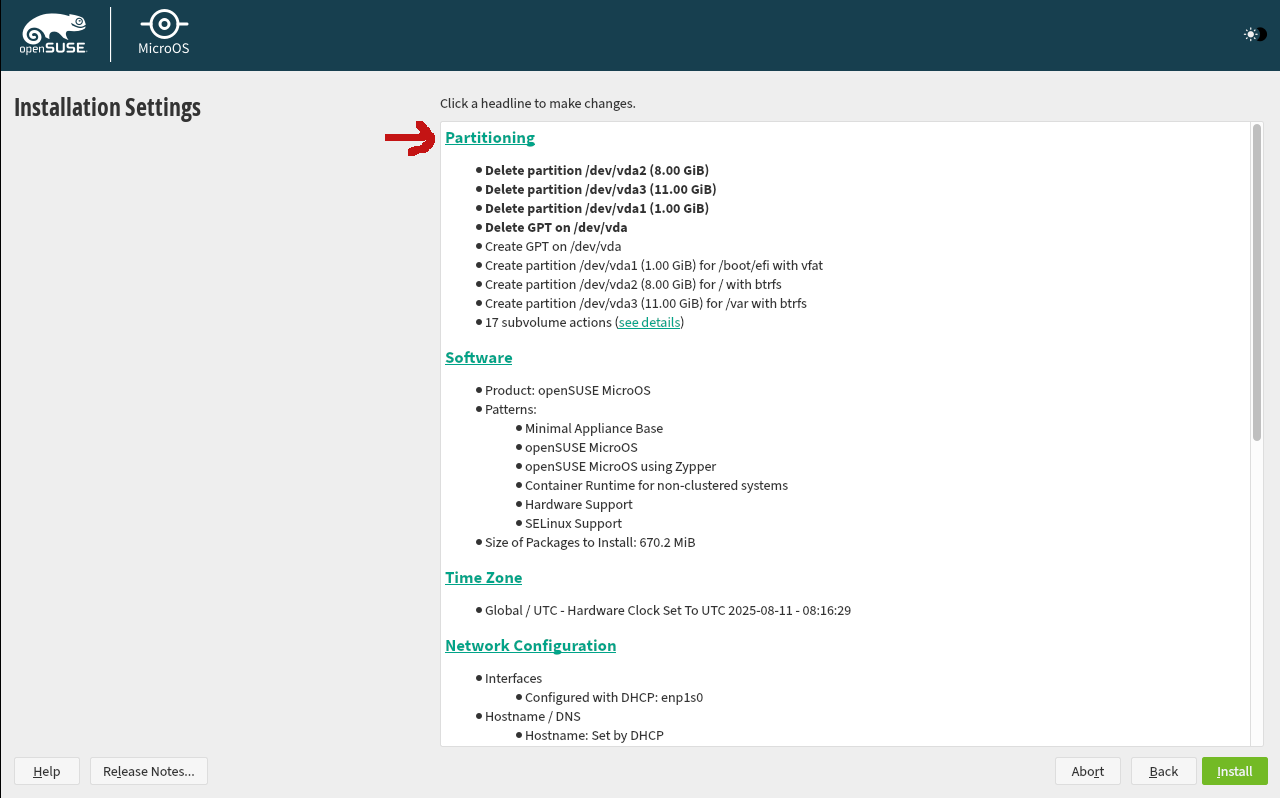Click the Configured with DHCP: enp1s0 entry
1280x798 pixels.
[x=614, y=697]
